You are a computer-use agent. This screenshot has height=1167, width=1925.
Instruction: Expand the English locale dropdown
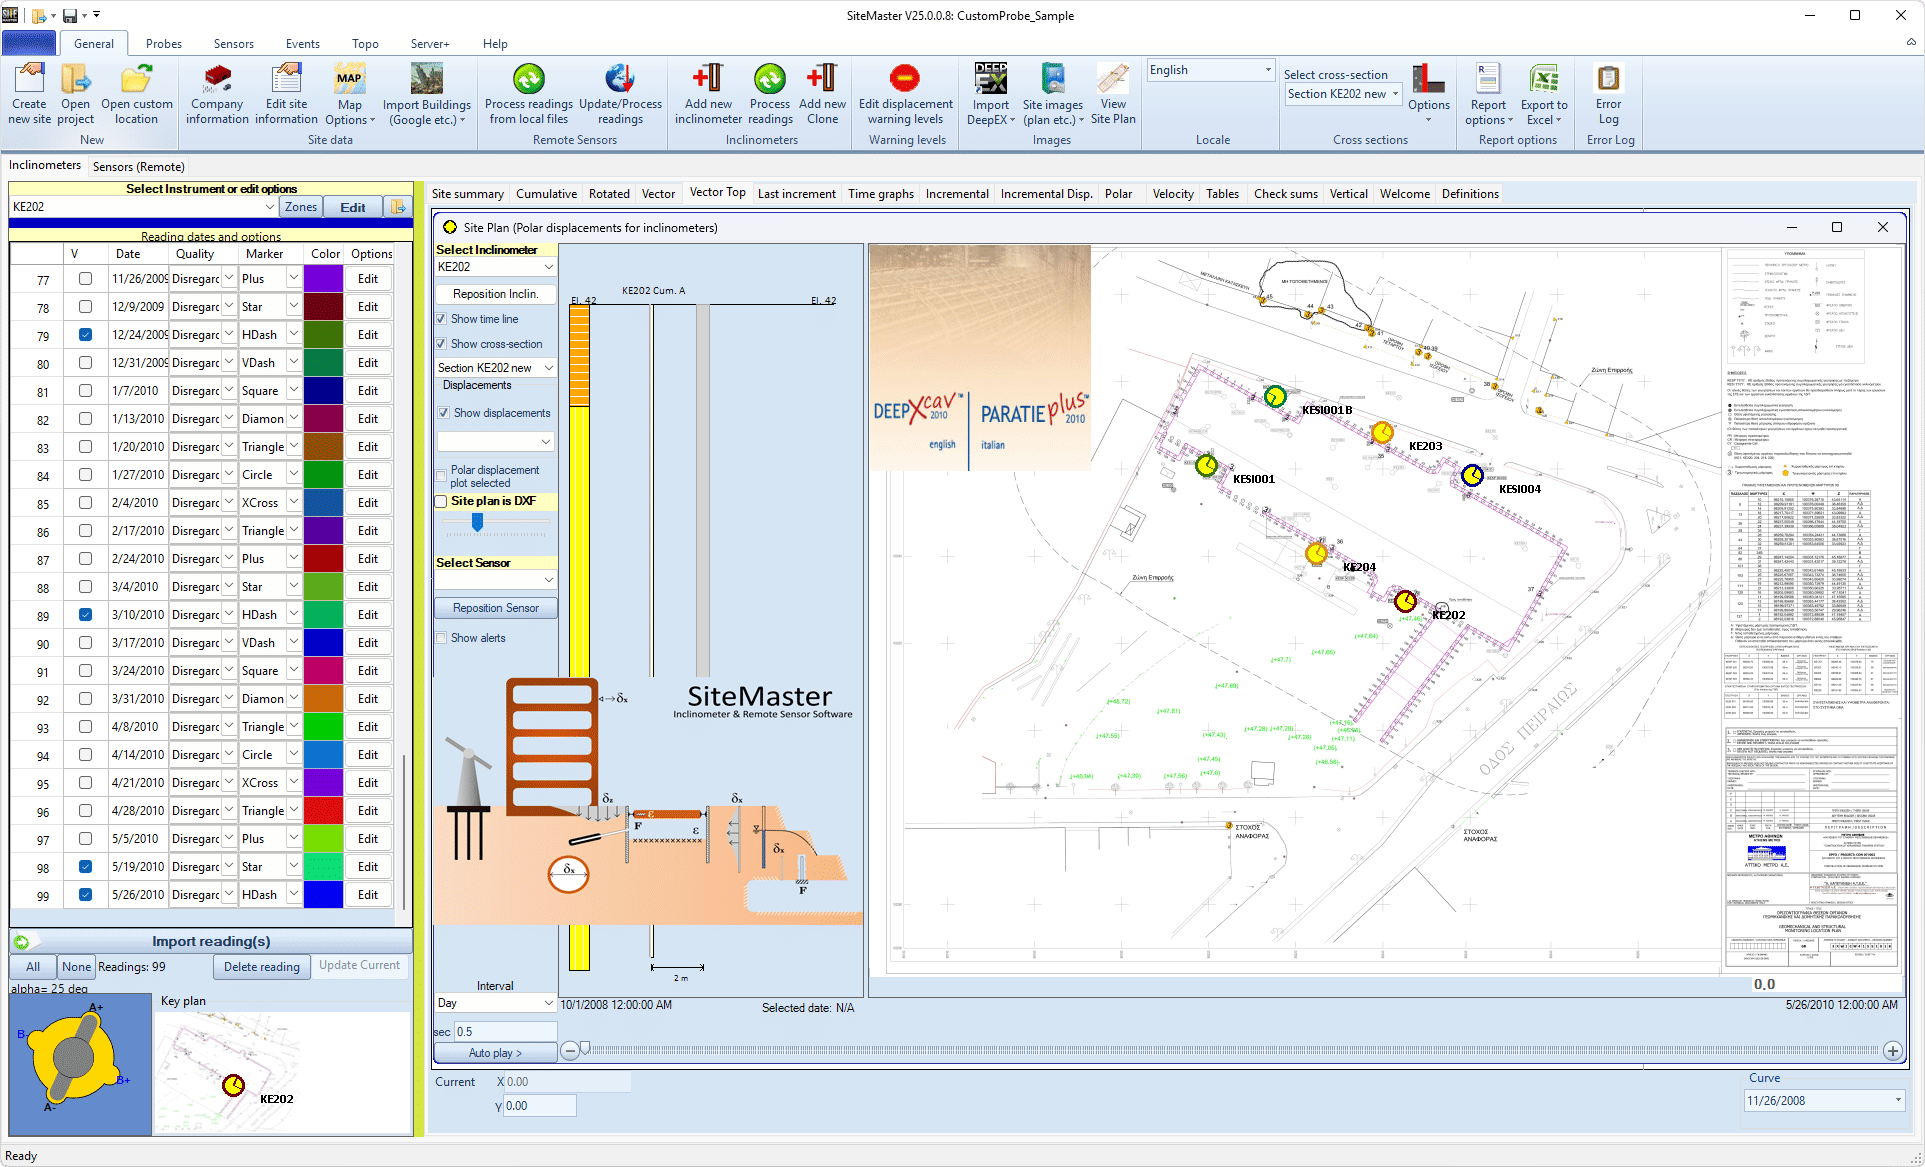click(1268, 70)
